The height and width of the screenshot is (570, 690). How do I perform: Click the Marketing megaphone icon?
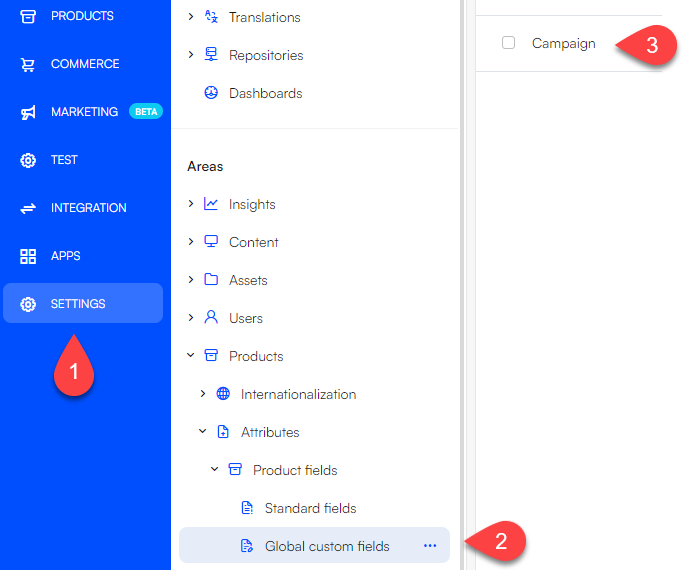[x=28, y=112]
